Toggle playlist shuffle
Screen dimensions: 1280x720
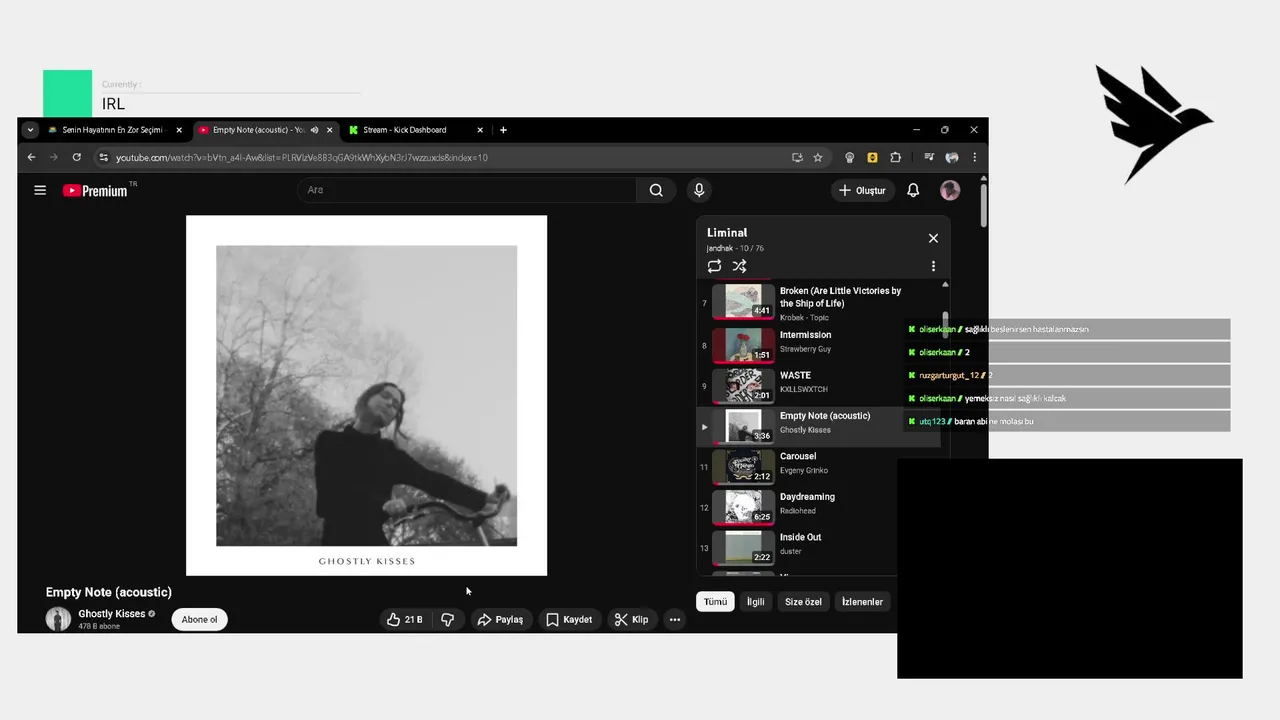pos(739,266)
